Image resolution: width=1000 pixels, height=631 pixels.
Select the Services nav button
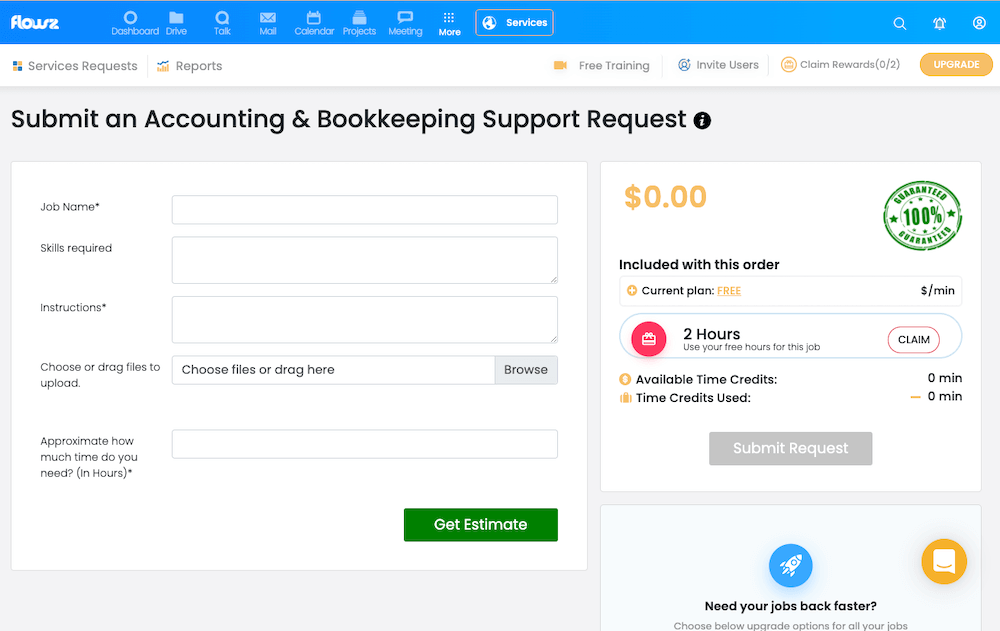pos(514,23)
